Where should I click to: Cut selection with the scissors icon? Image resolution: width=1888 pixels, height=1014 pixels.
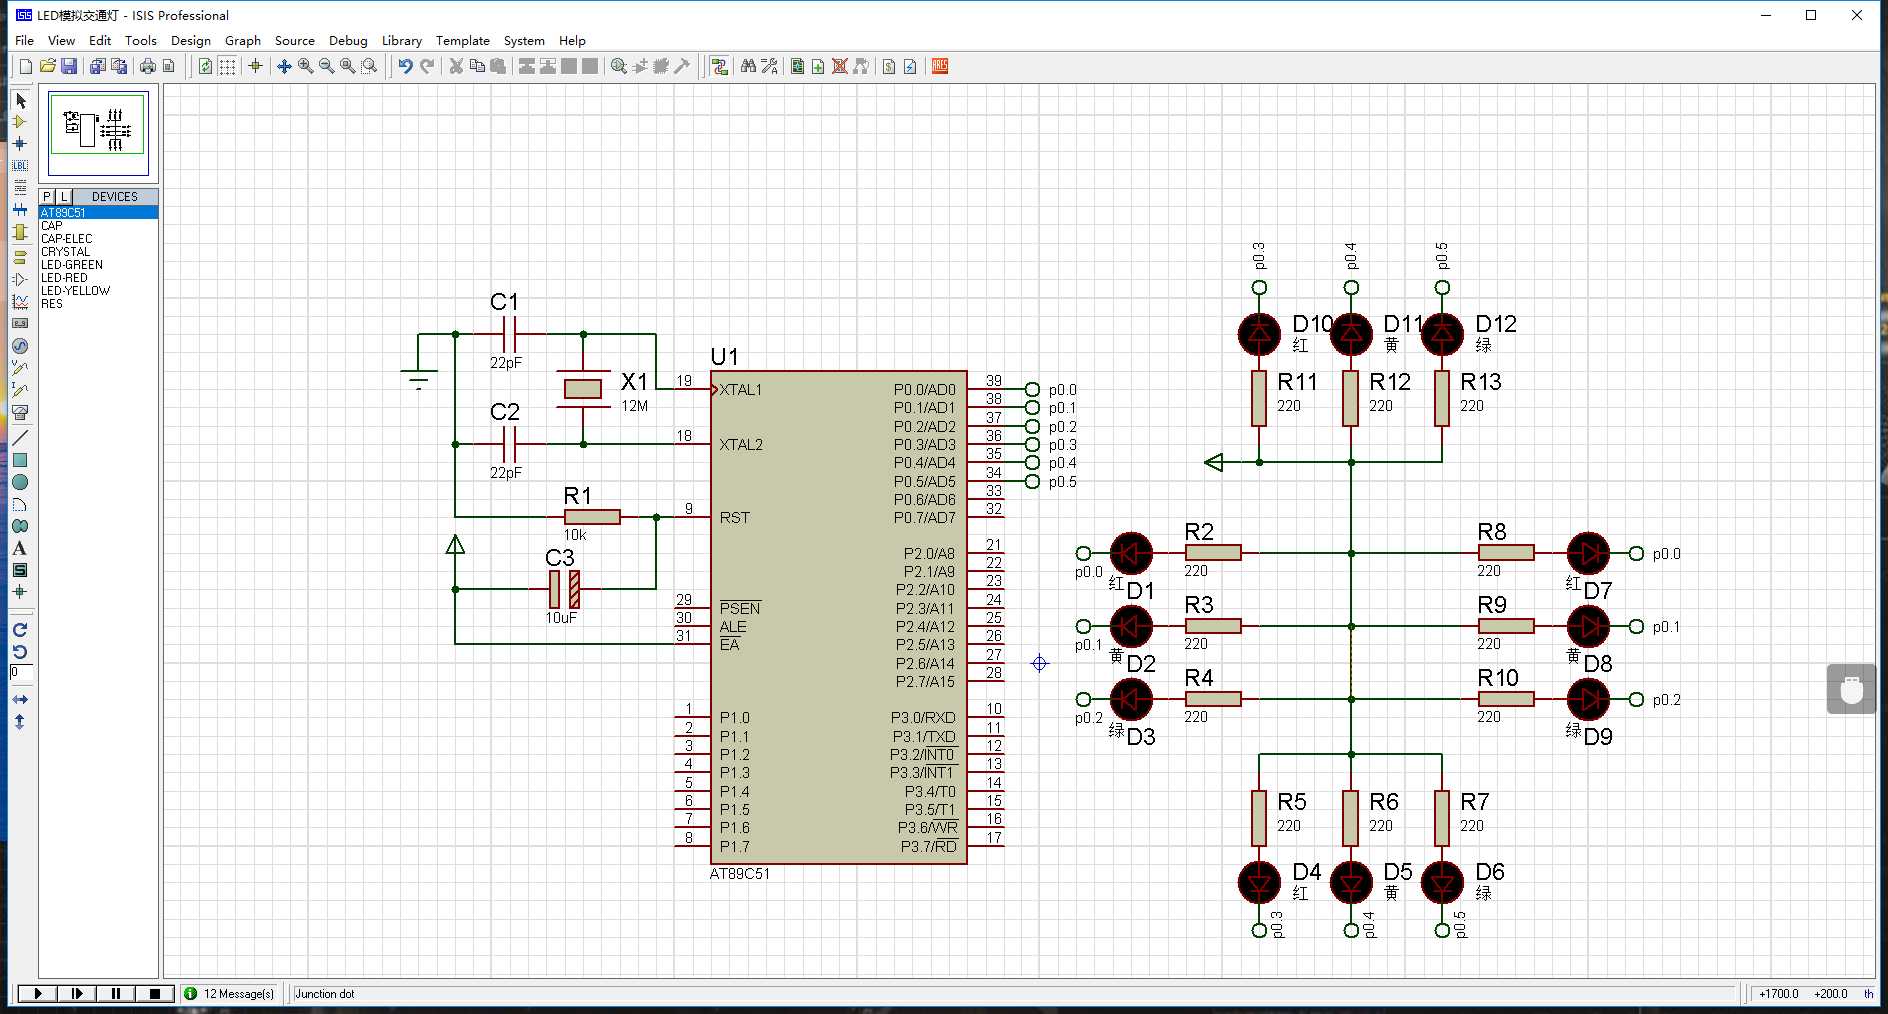pos(456,66)
